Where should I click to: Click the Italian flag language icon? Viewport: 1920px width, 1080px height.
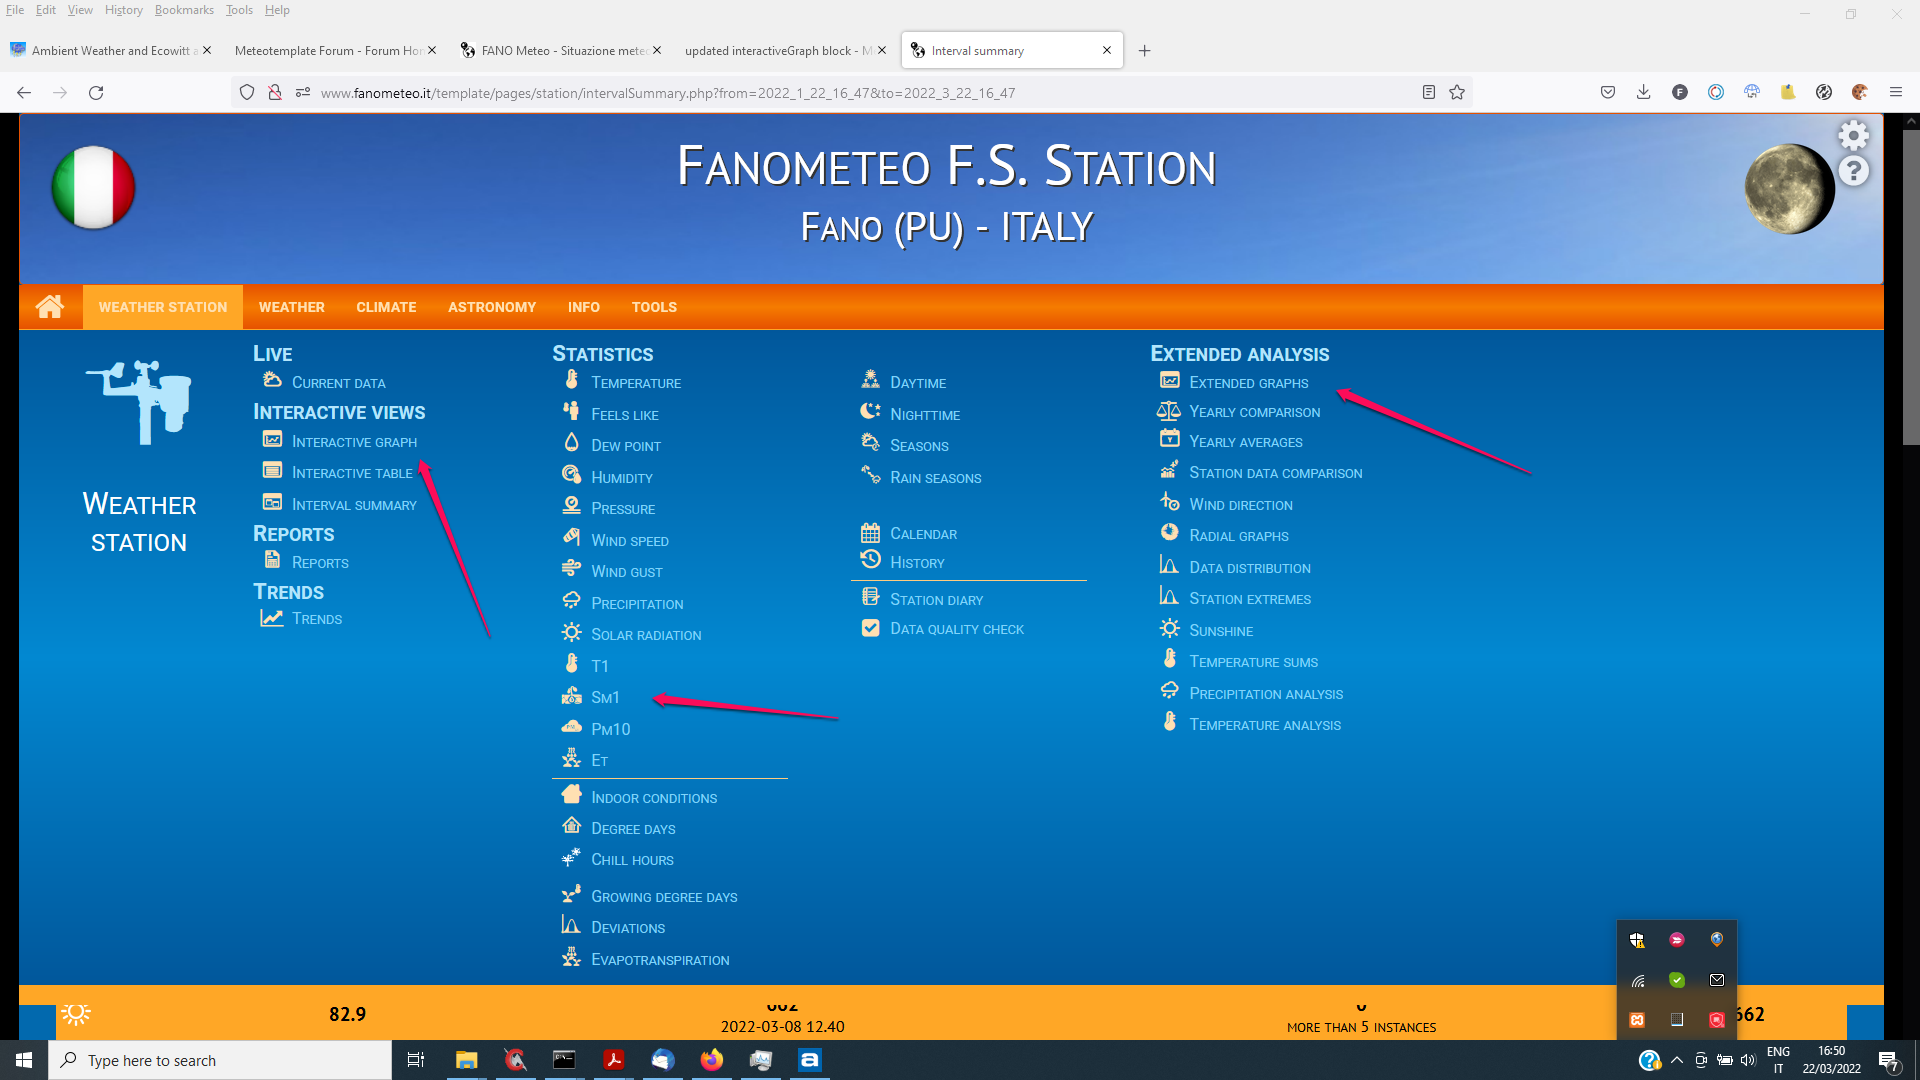[x=93, y=188]
